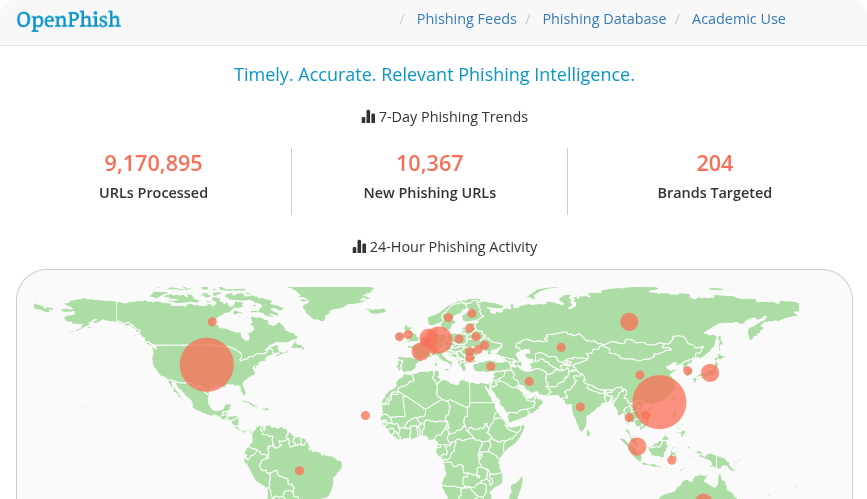
Task: Click the 7-Day Phishing Trends heading
Action: point(453,117)
